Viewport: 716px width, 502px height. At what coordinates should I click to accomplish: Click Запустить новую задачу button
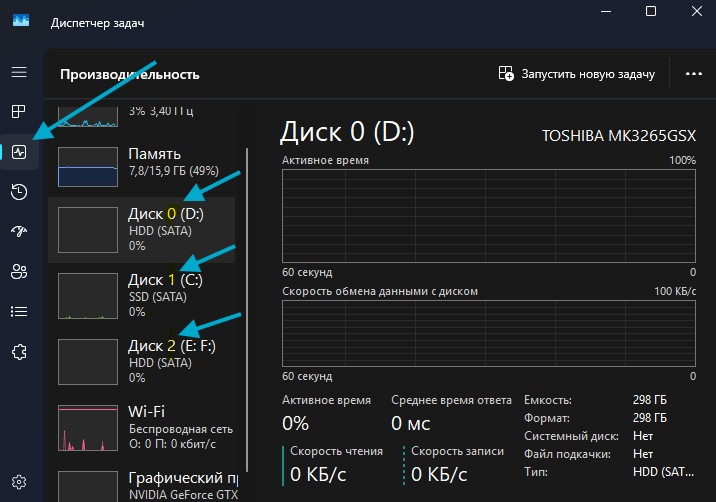click(x=577, y=74)
